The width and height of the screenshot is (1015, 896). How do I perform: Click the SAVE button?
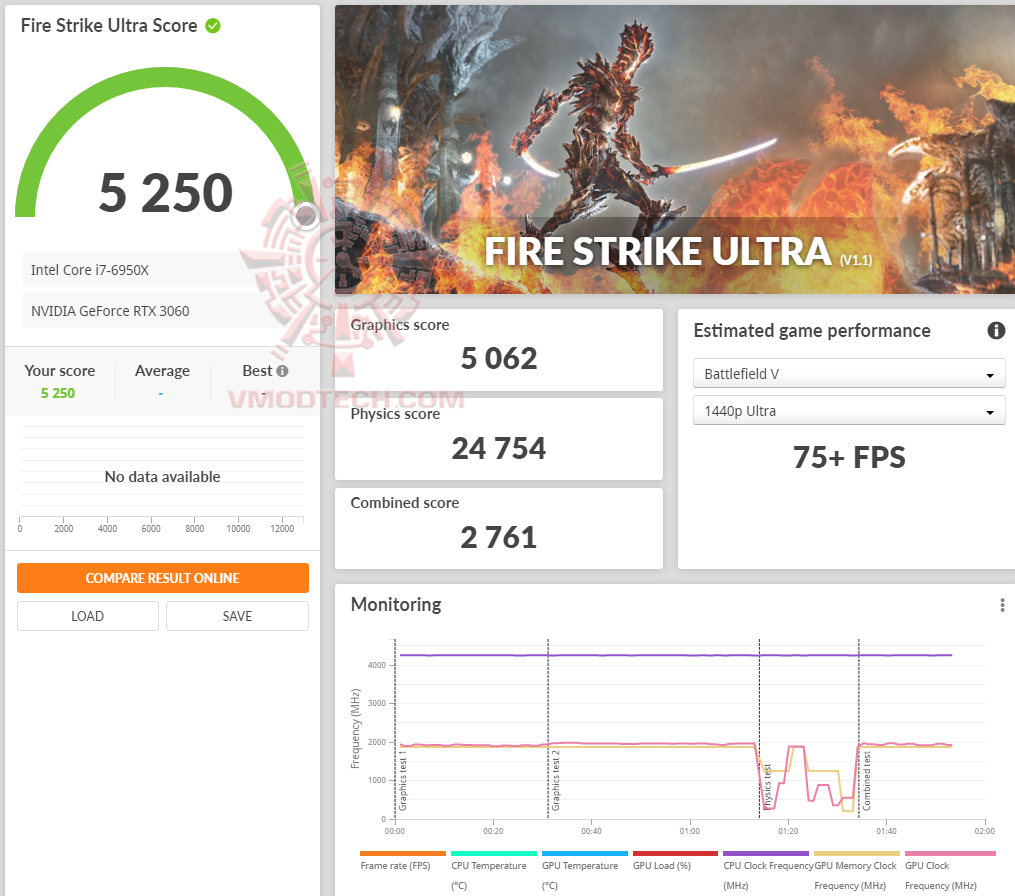[x=237, y=616]
